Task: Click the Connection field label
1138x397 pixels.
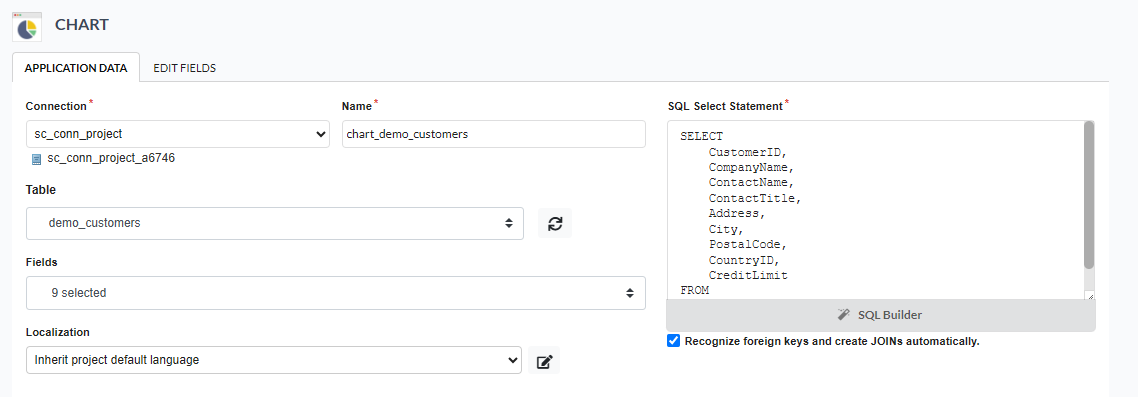Action: coord(56,107)
